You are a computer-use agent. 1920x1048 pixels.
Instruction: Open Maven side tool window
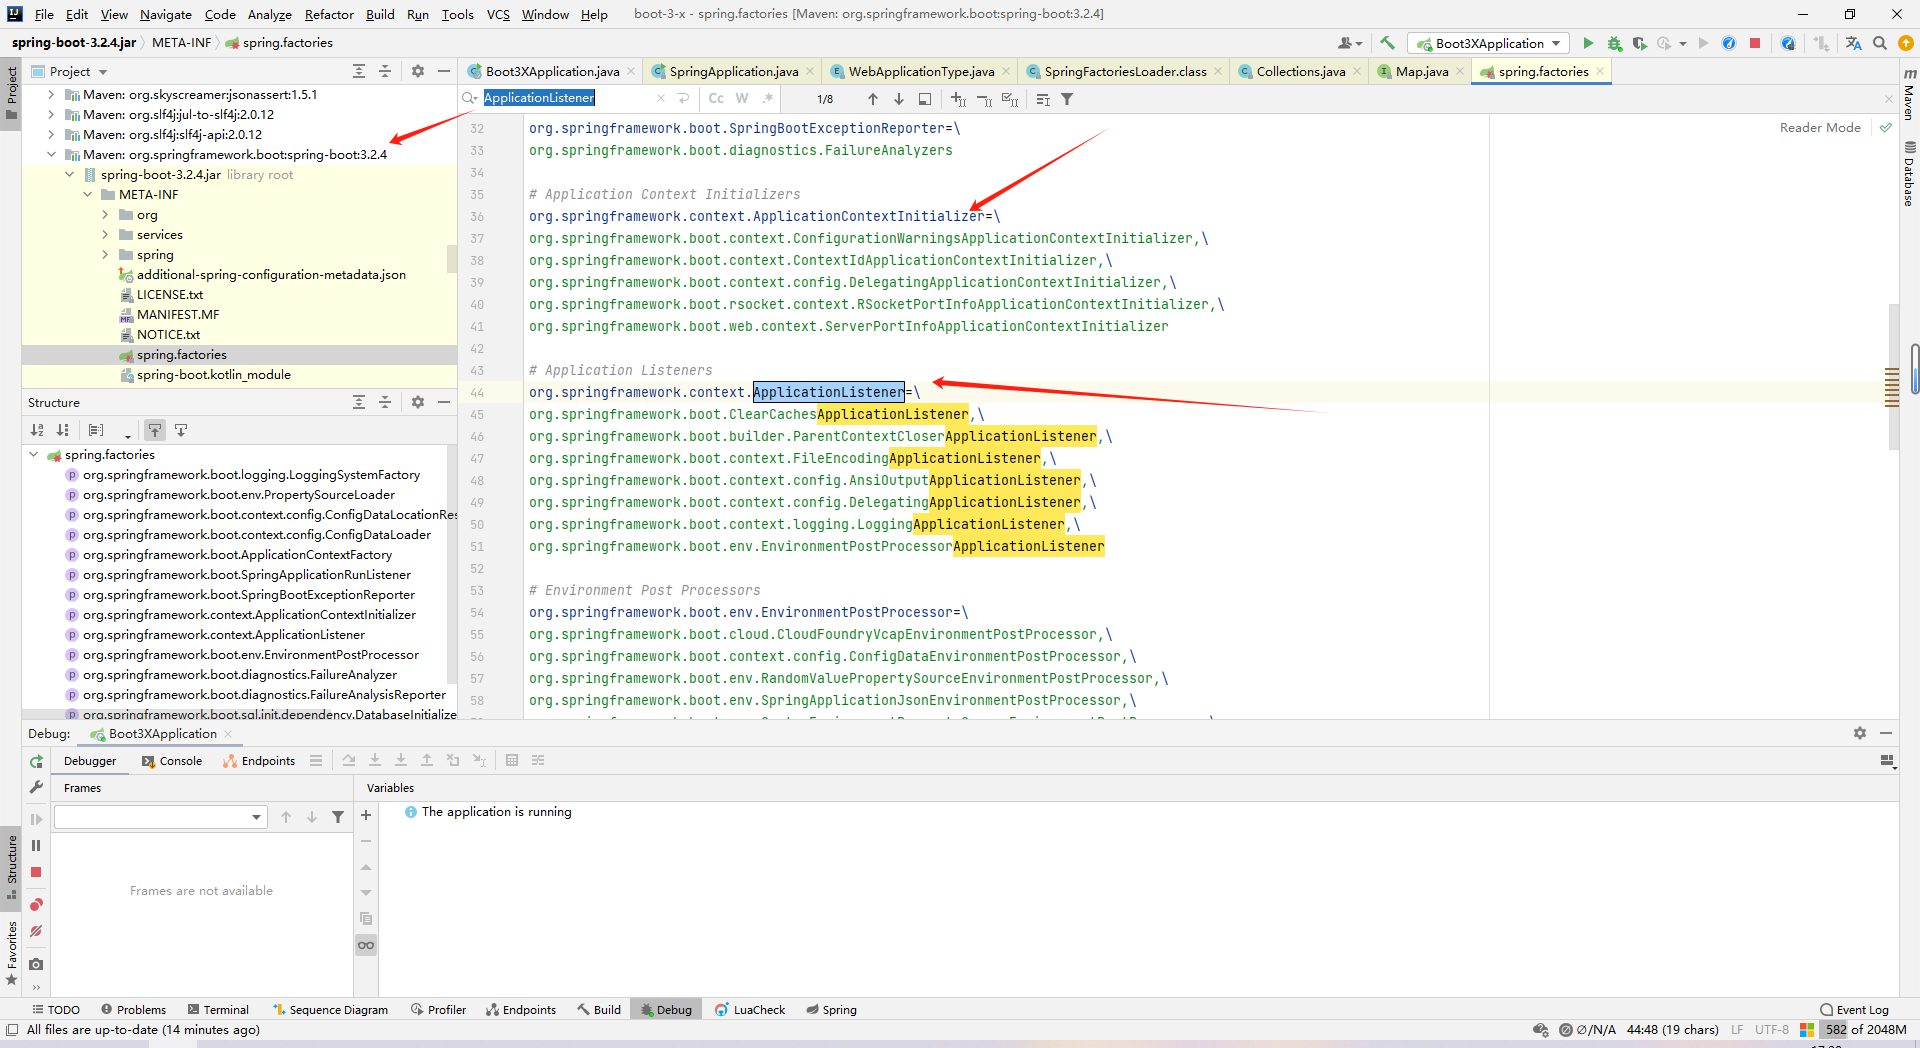point(1908,95)
